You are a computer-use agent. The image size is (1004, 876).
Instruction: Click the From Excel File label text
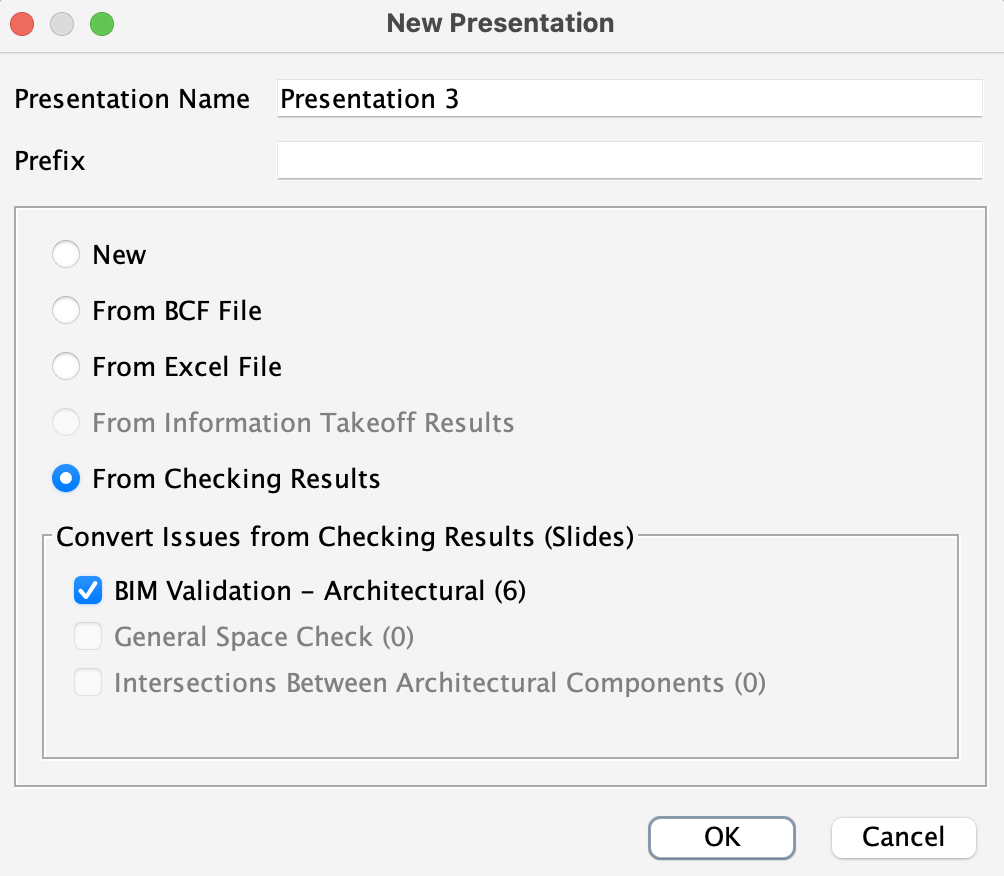tap(187, 367)
